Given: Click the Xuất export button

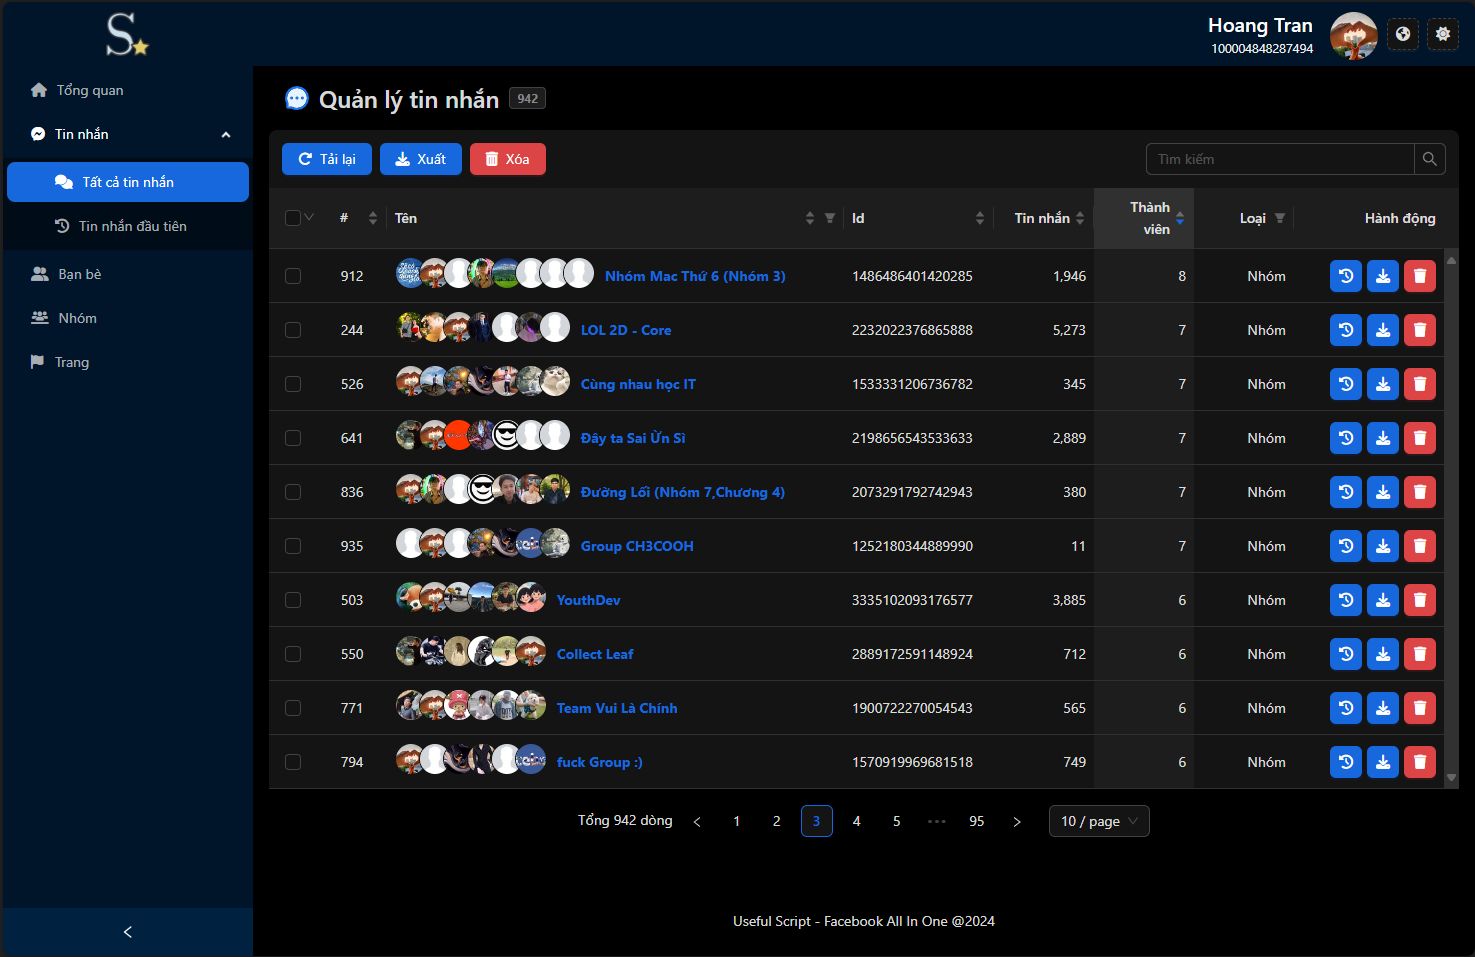Looking at the screenshot, I should (421, 159).
